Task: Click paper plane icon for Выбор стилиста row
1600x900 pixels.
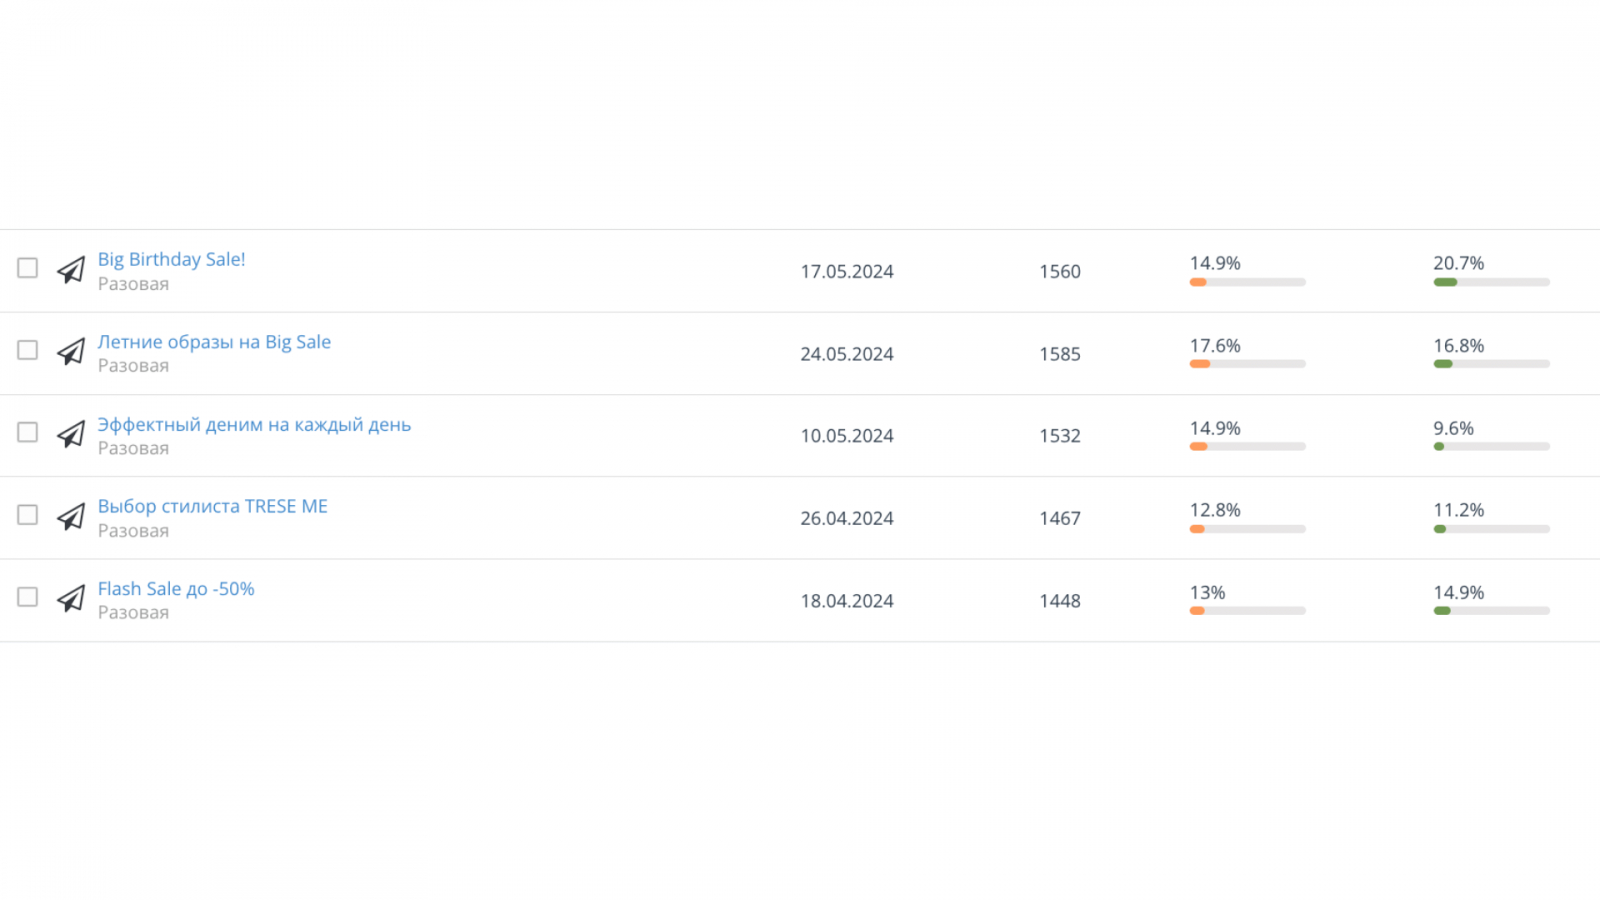Action: coord(71,517)
